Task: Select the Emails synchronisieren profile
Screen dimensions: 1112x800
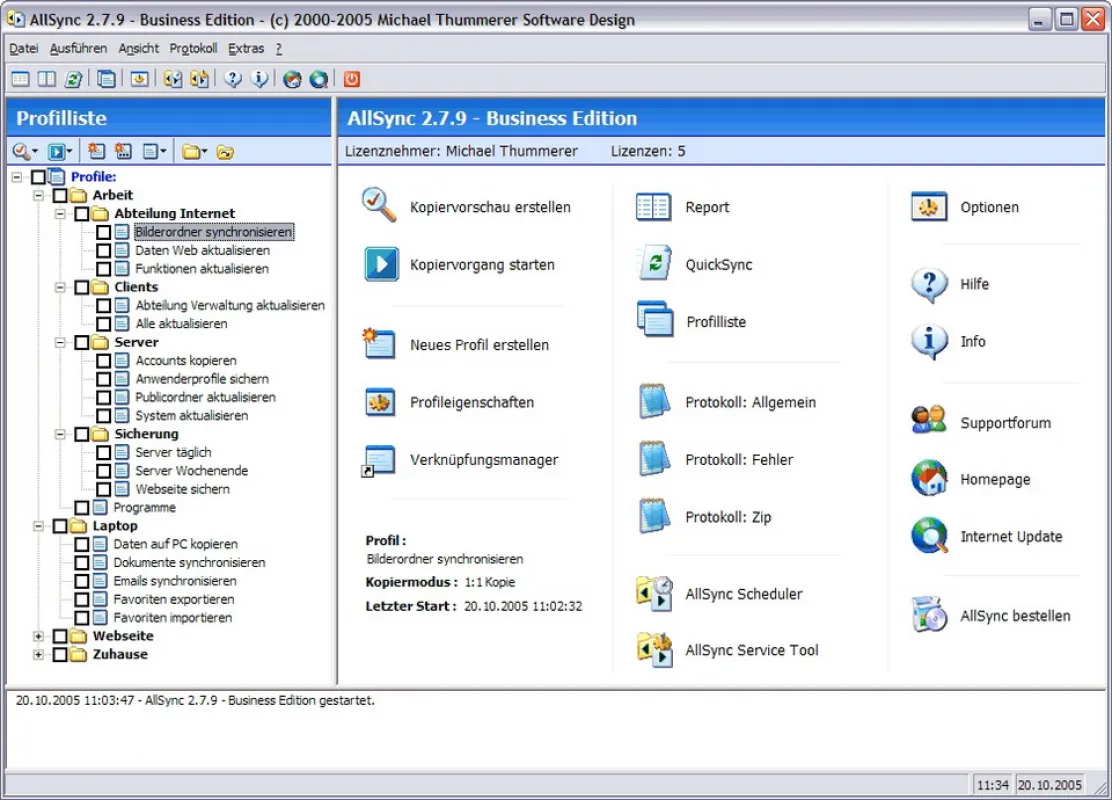Action: click(x=174, y=581)
